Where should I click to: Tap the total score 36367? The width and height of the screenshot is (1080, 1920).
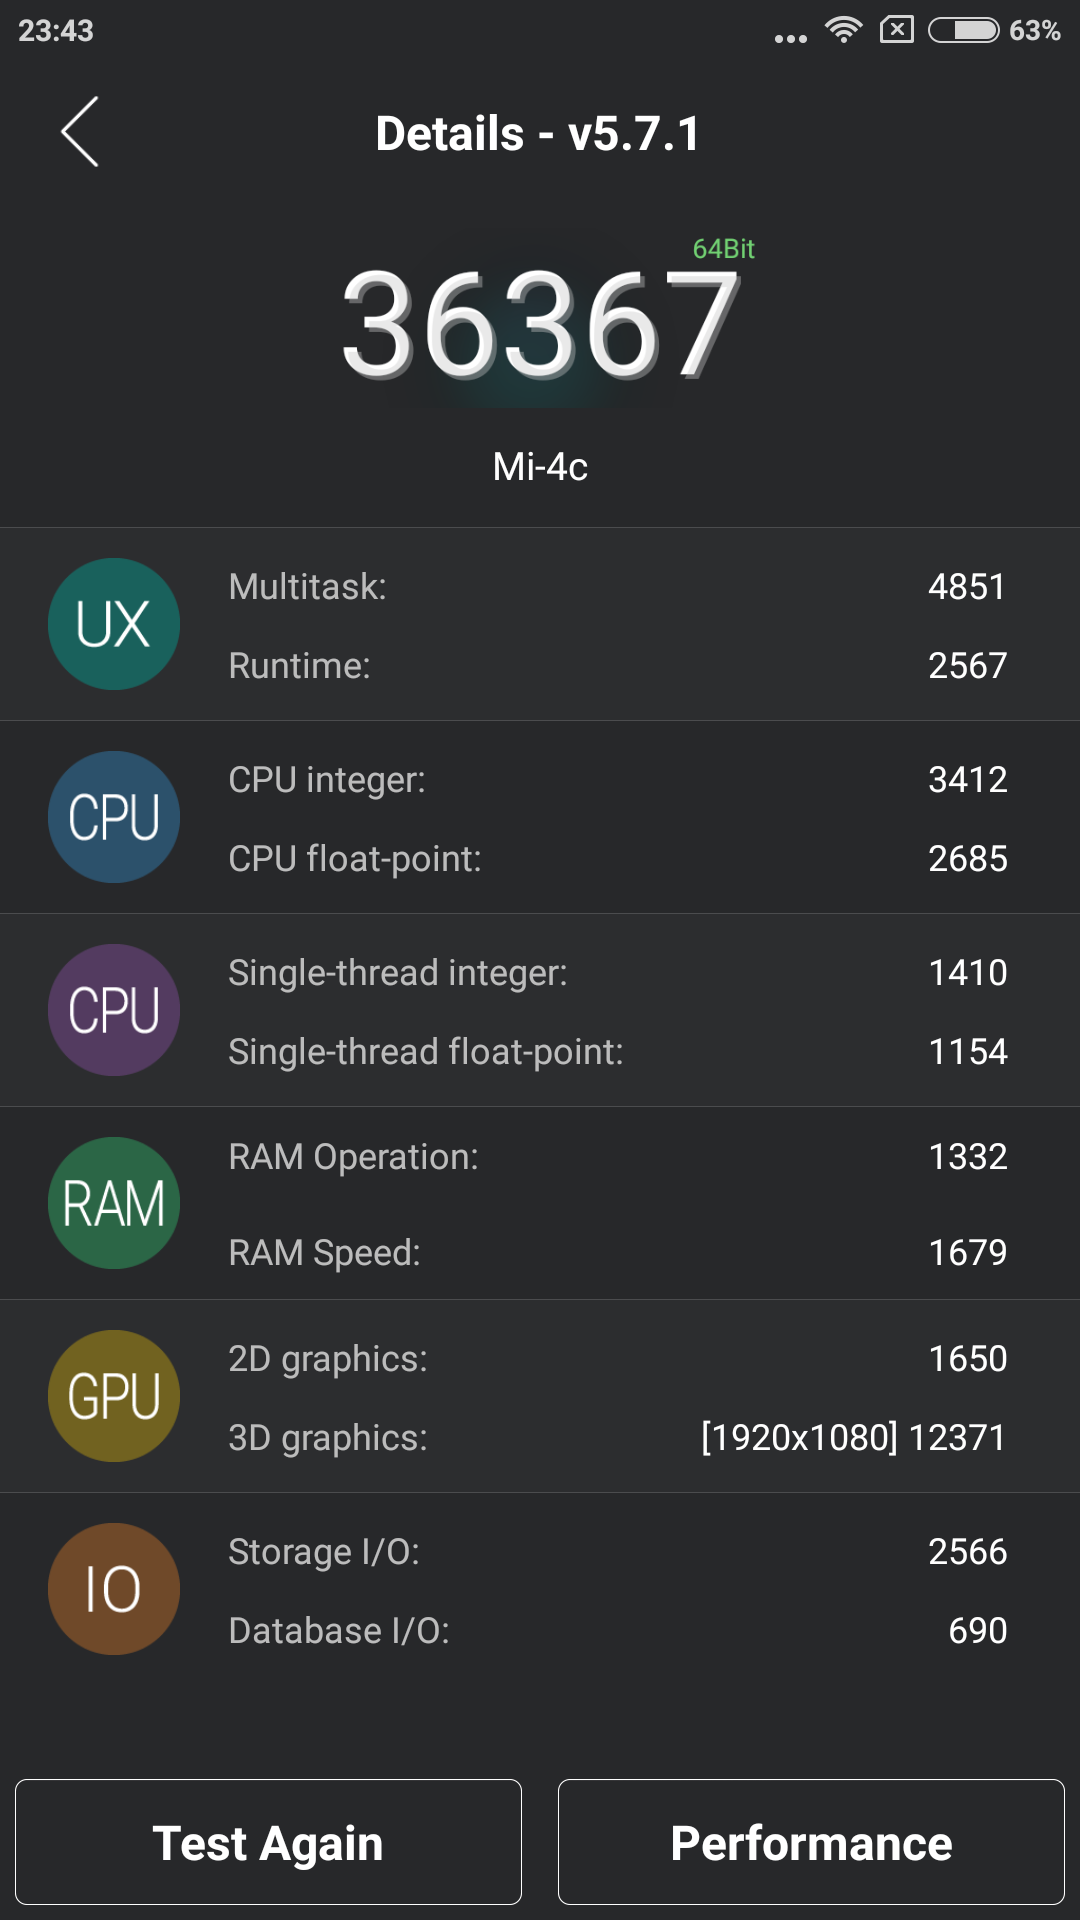click(x=540, y=325)
